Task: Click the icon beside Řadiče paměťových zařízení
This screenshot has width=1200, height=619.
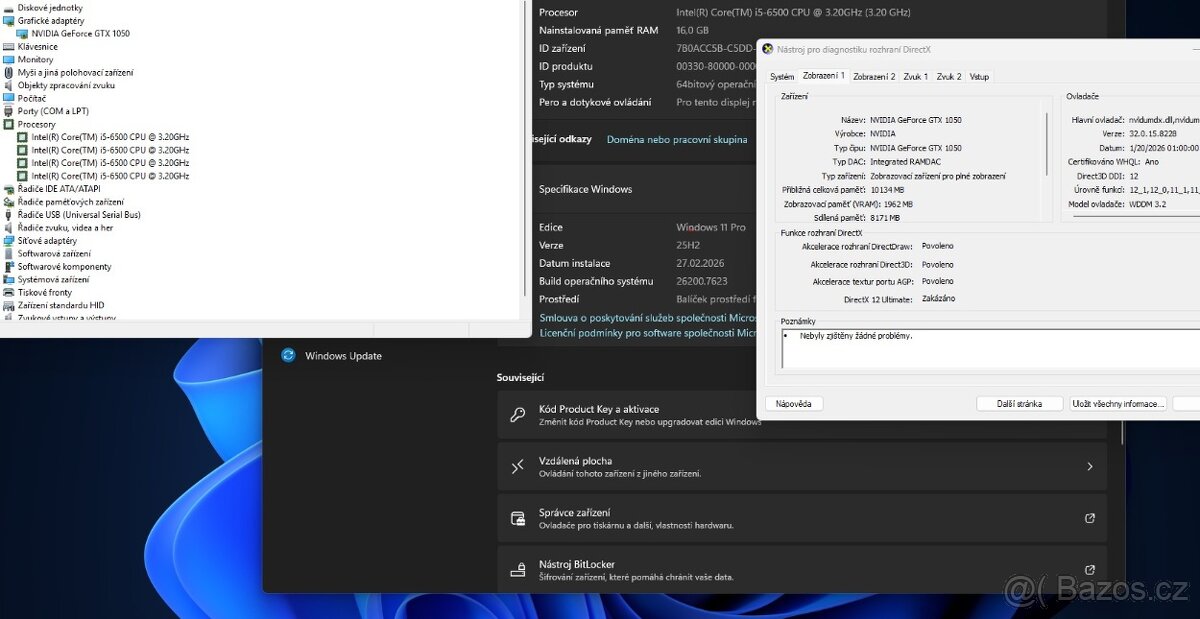Action: tap(9, 202)
